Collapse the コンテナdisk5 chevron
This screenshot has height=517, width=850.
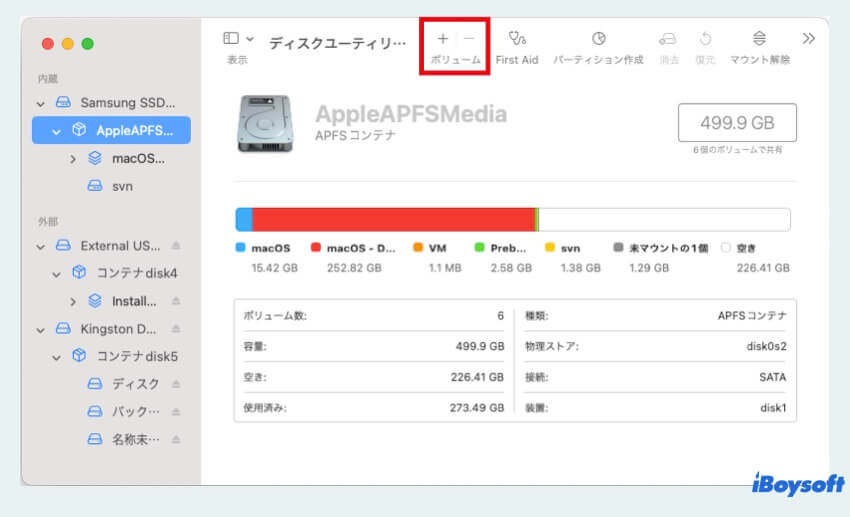56,357
